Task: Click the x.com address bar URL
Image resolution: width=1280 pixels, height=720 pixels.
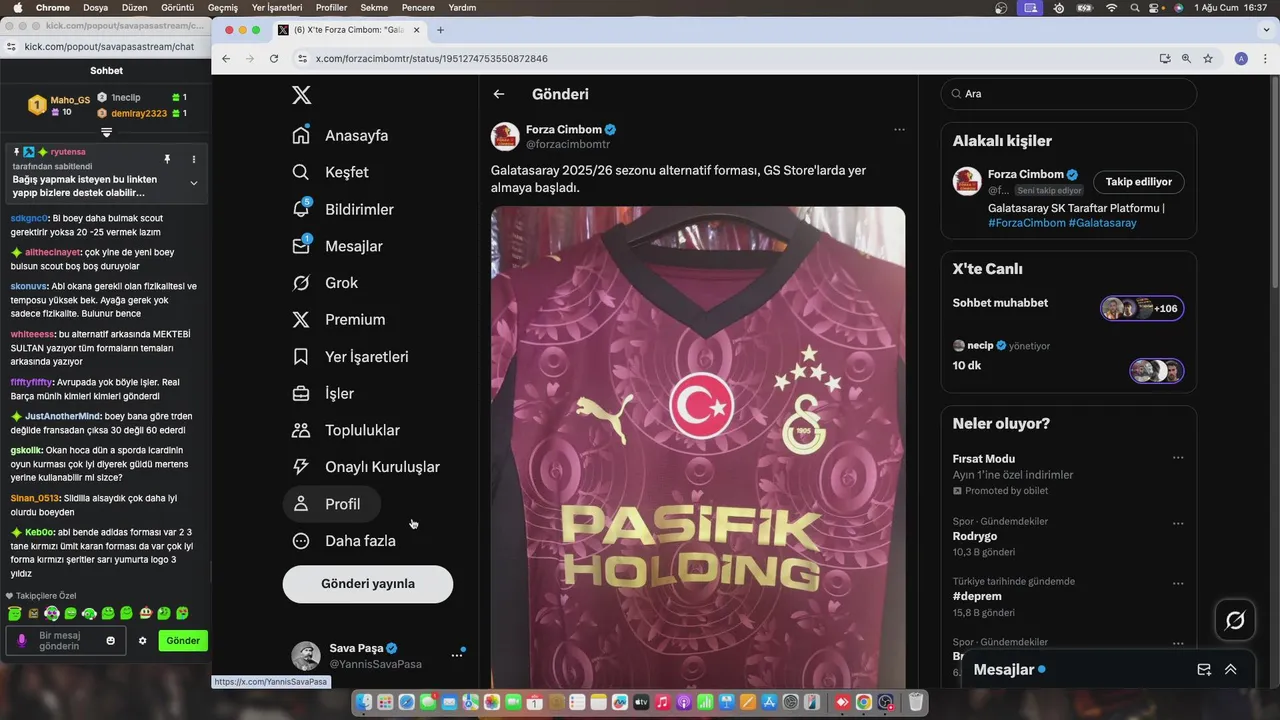Action: [x=432, y=59]
